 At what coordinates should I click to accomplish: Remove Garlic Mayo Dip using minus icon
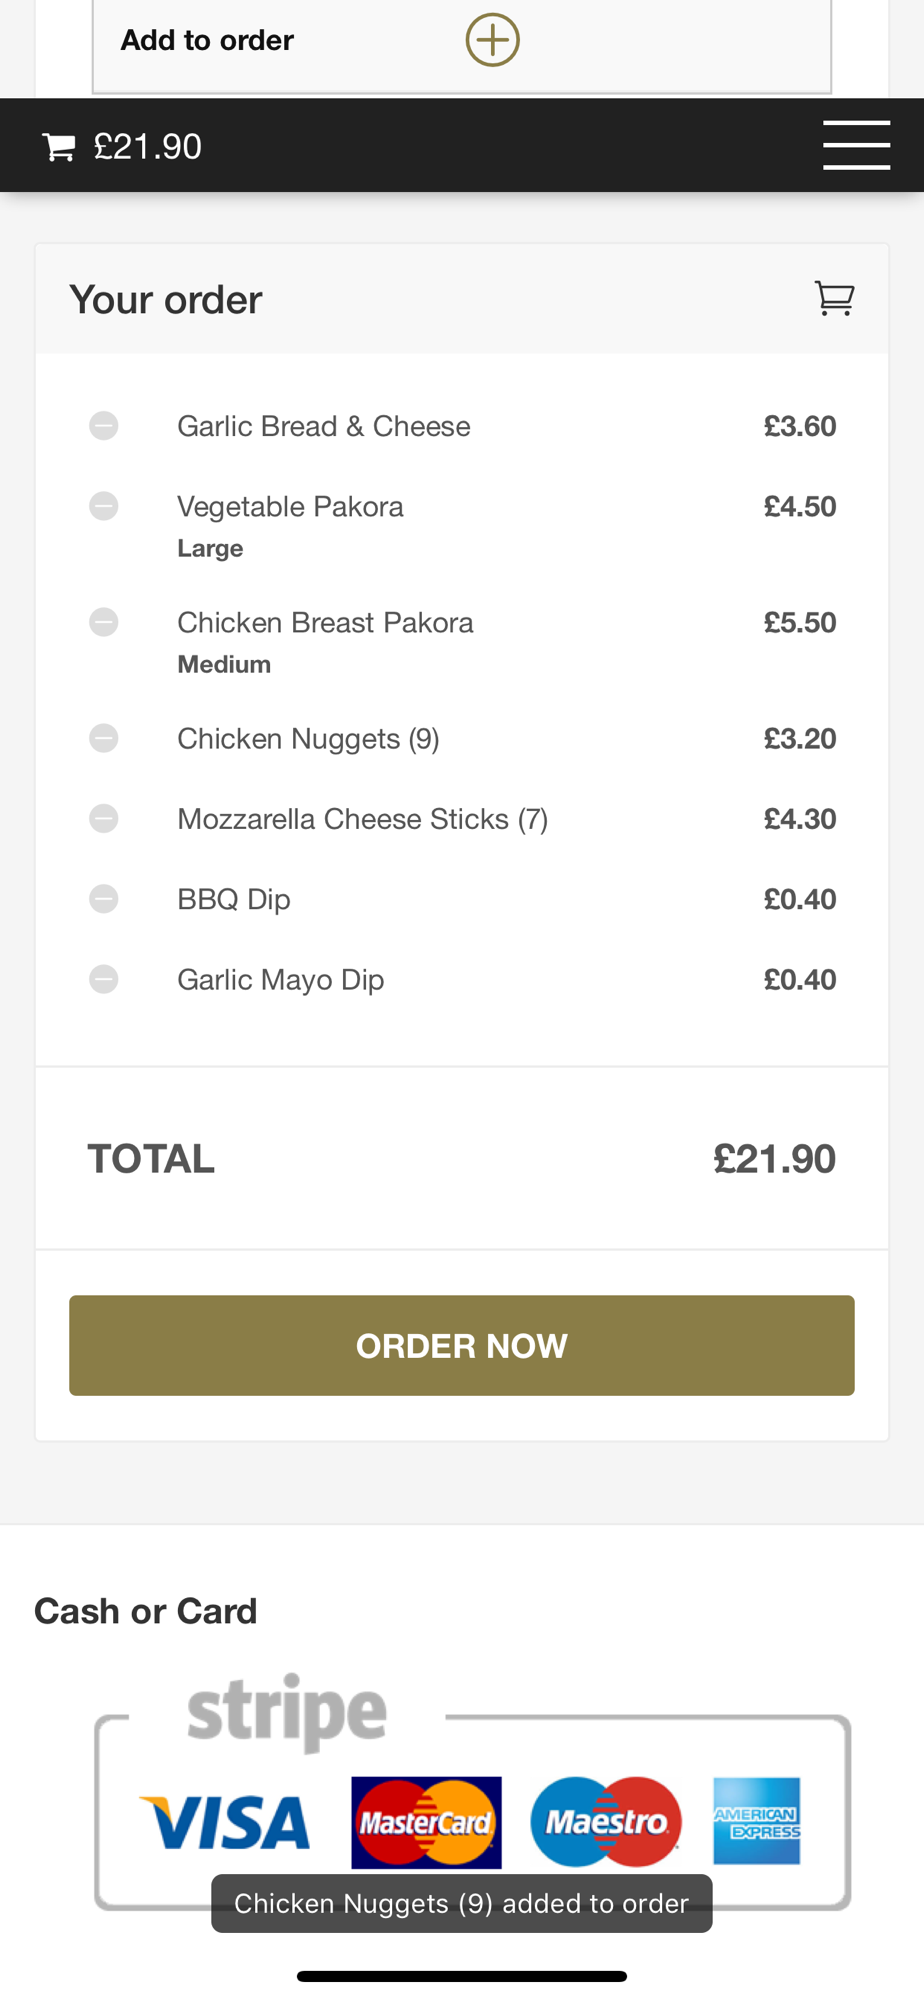point(104,978)
